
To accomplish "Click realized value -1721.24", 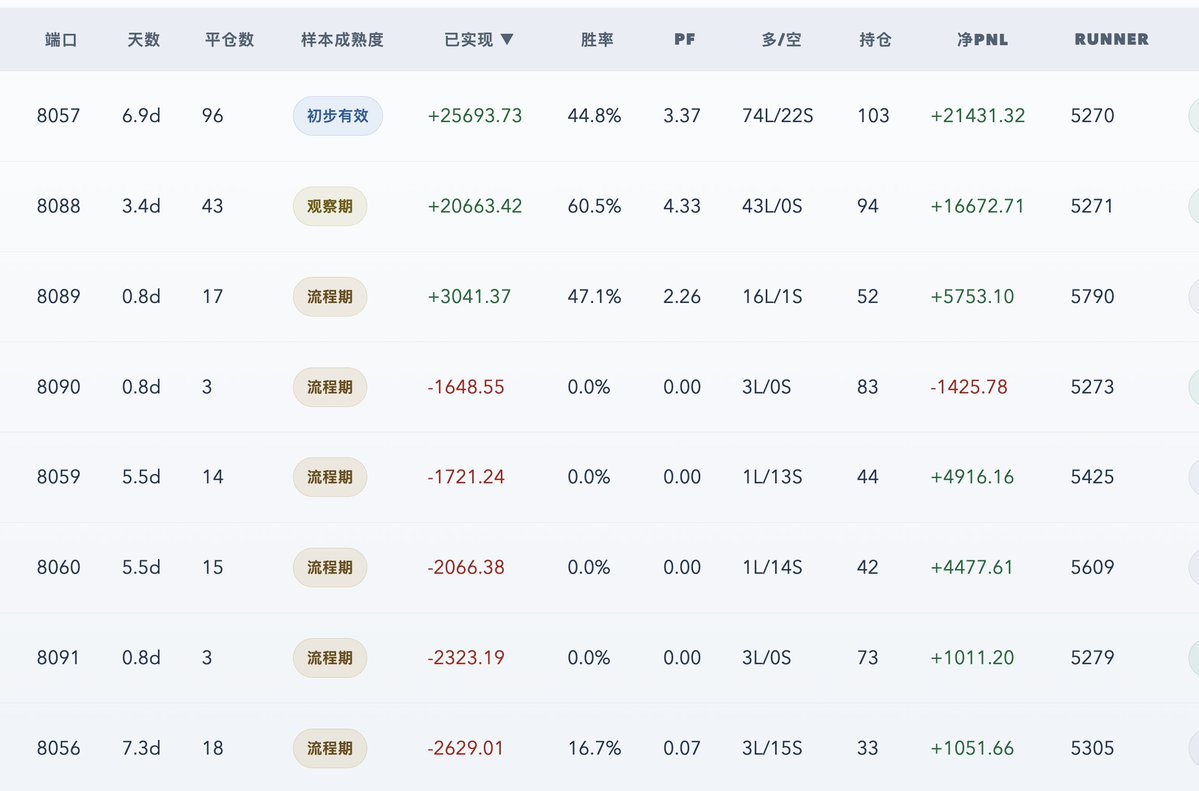I will 466,477.
